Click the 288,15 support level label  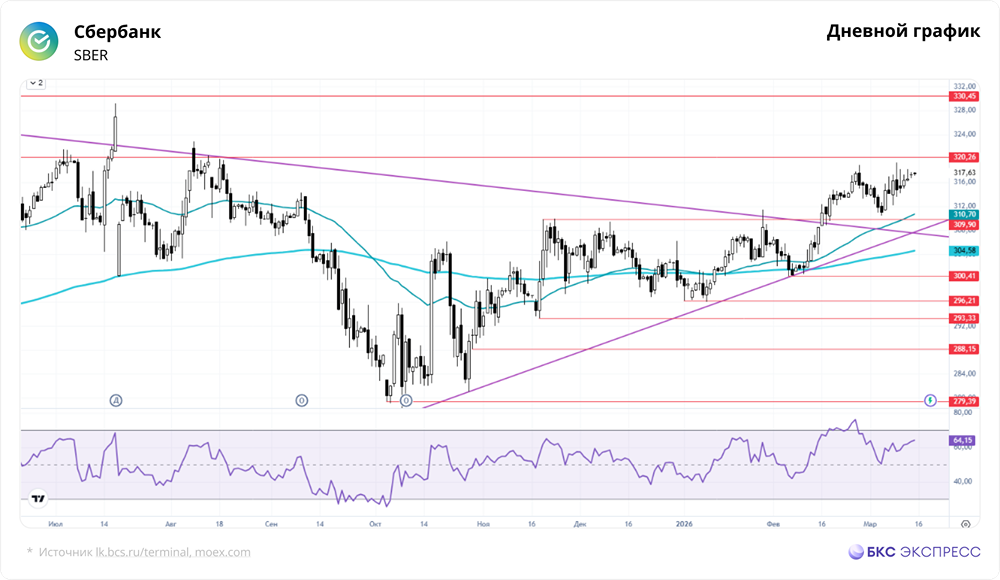[x=964, y=349]
